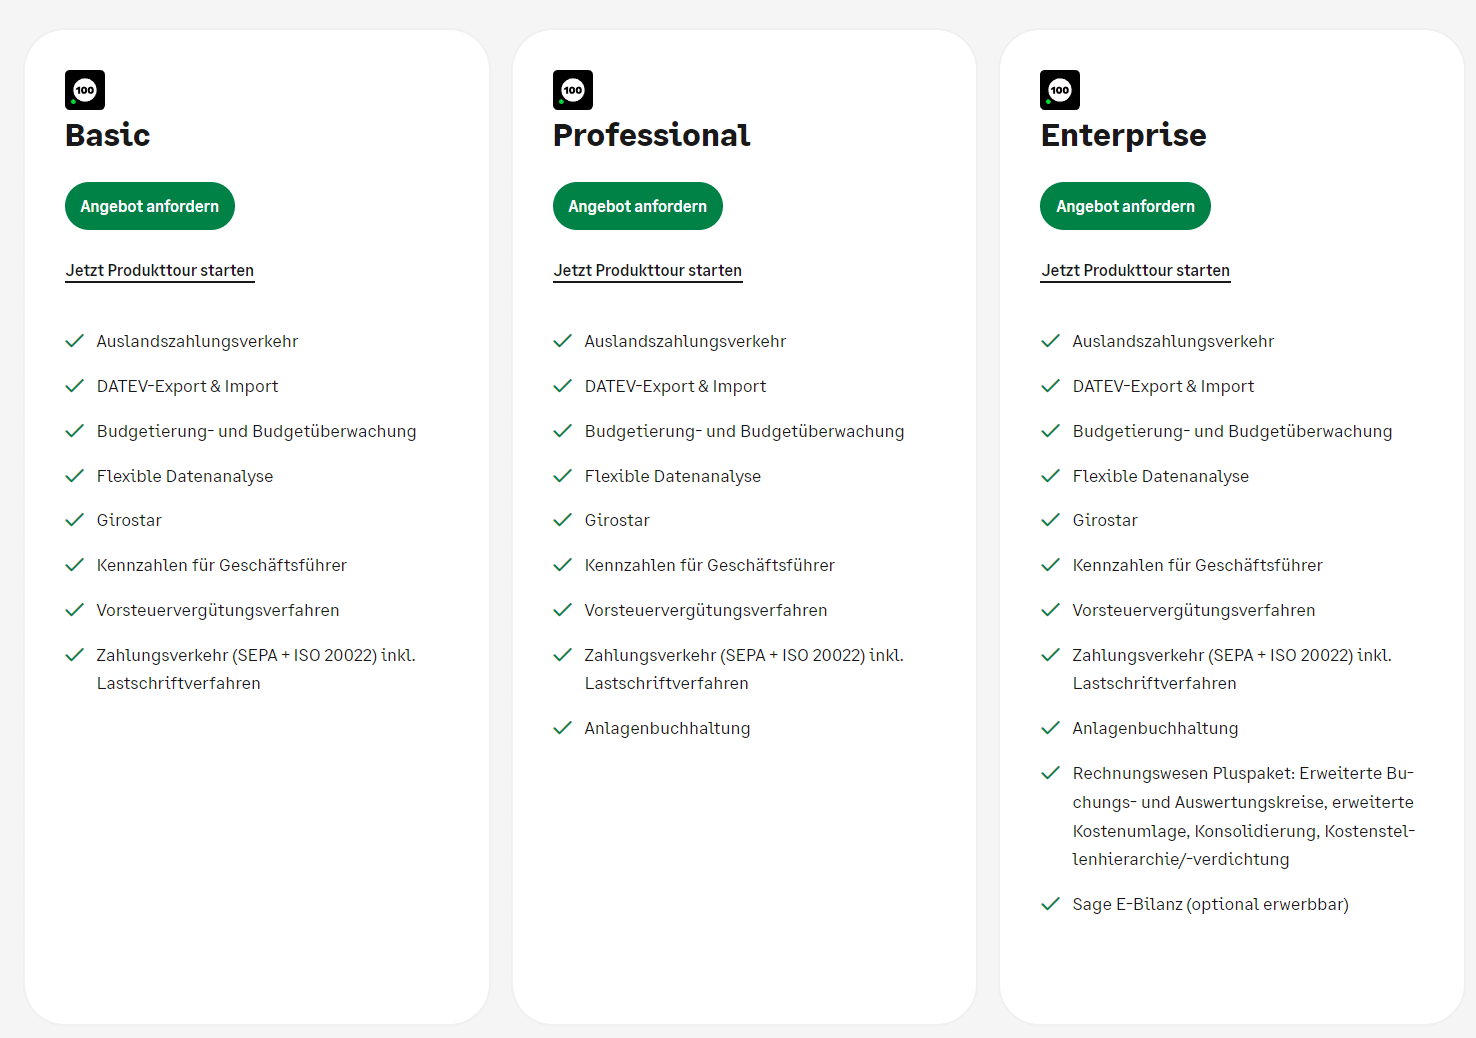
Task: Open Jetzt Produkttour starten under Professional
Action: tap(648, 270)
